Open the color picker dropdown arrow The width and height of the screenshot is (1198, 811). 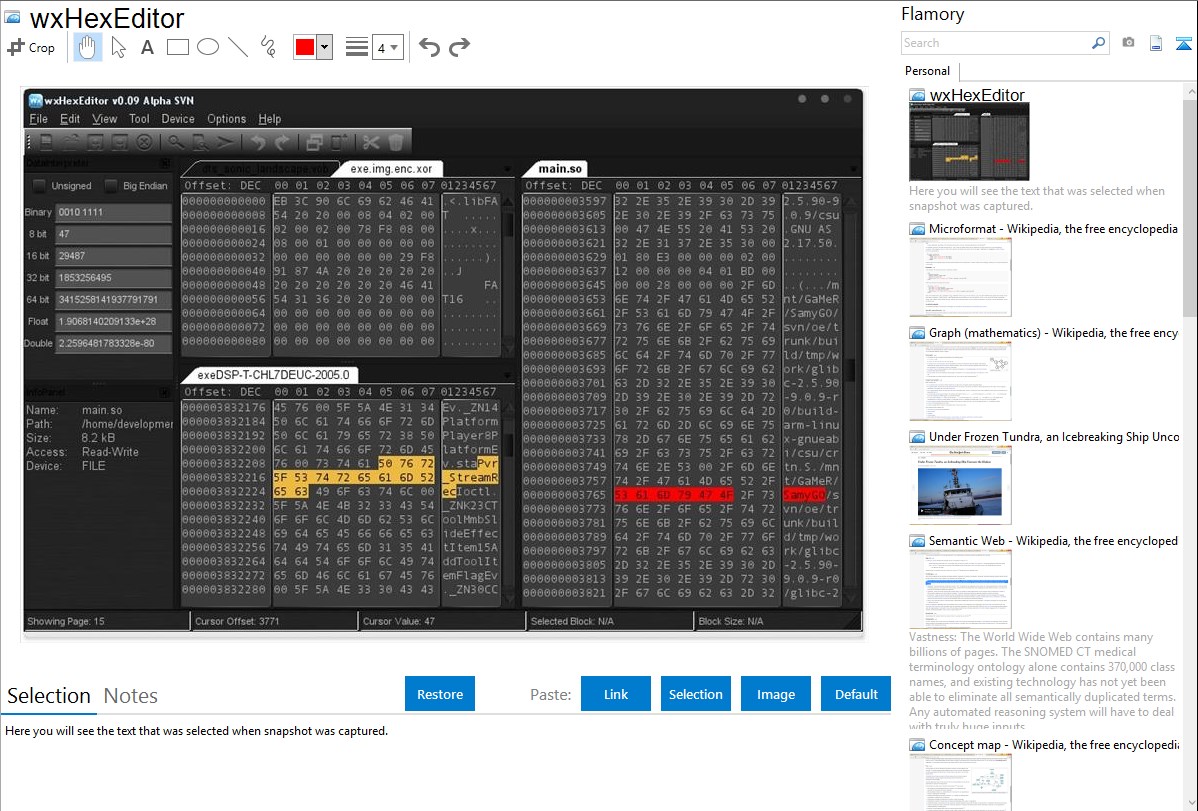coord(325,47)
